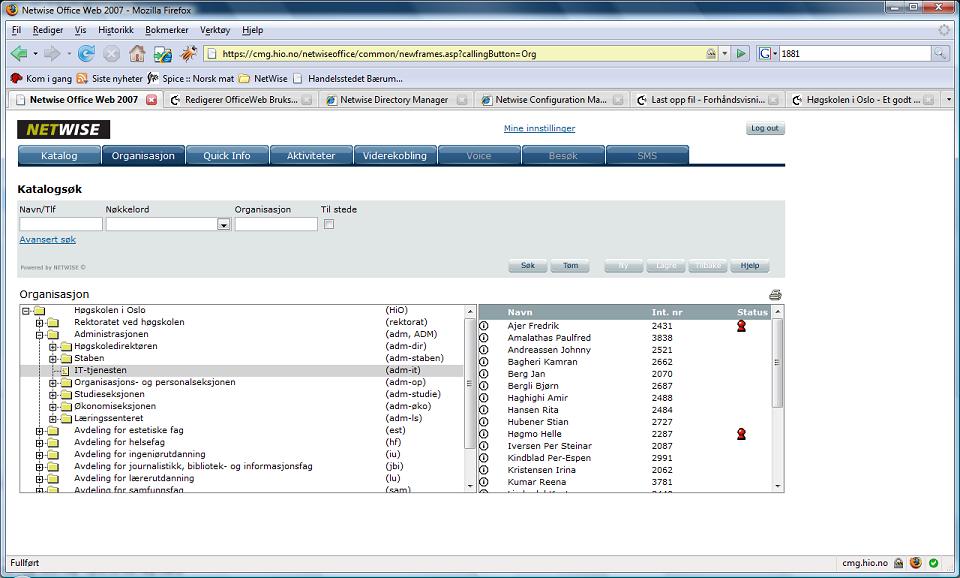Go to the home page icon

137,54
